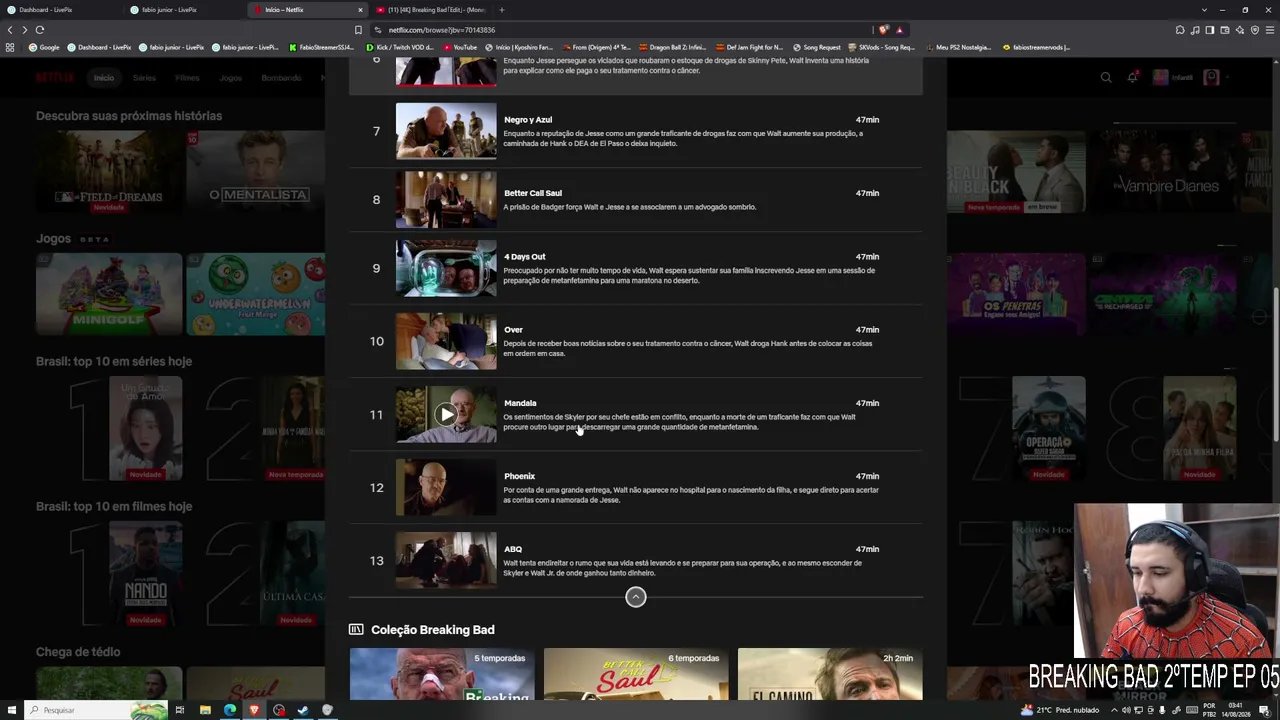Open the apps grid in bookmarks bar
This screenshot has height=720, width=1280.
tap(10, 47)
